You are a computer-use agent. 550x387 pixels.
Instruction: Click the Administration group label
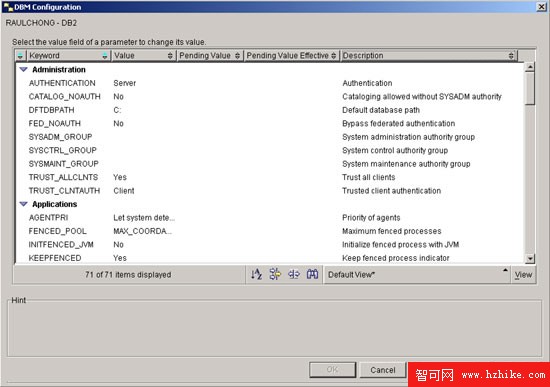pyautogui.click(x=59, y=69)
